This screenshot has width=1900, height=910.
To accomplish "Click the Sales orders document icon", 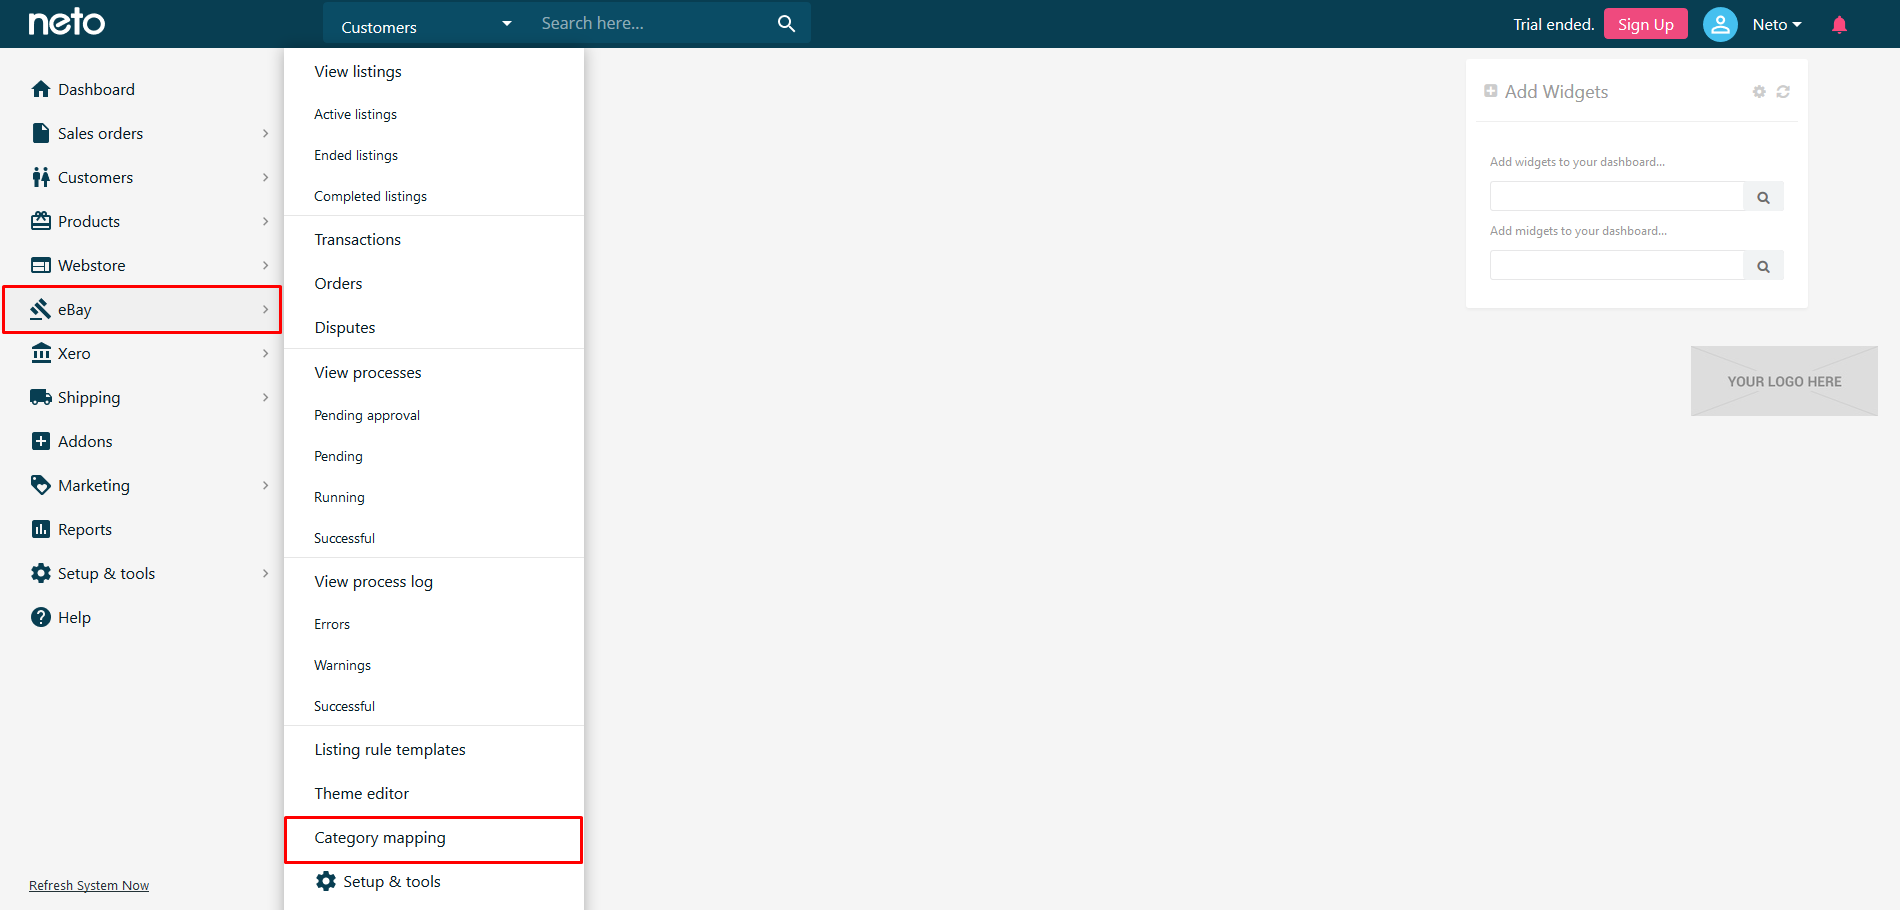I will click(x=41, y=133).
